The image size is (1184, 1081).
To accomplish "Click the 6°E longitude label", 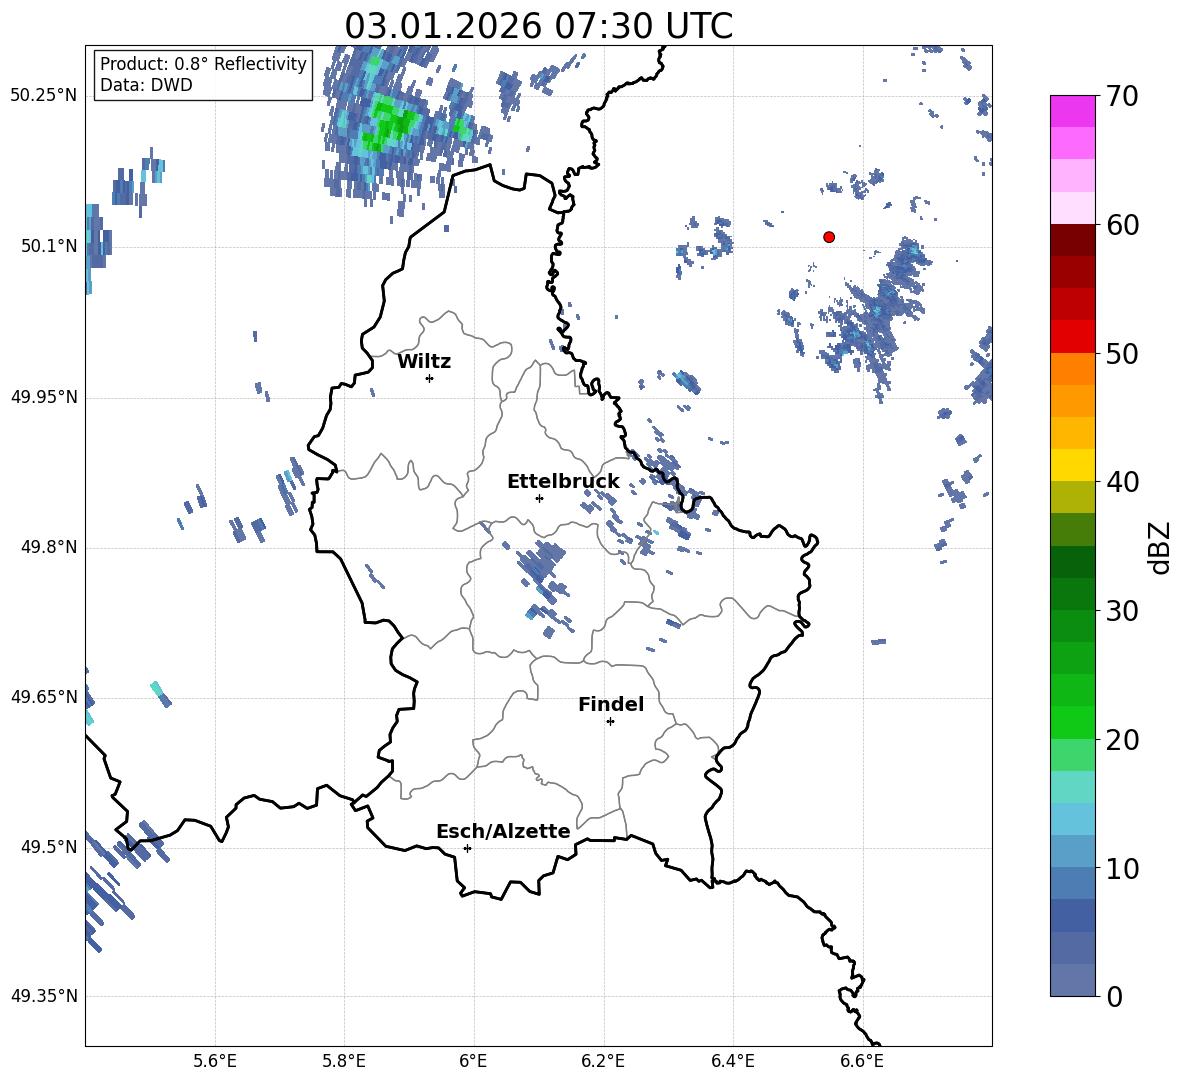I will click(473, 1061).
